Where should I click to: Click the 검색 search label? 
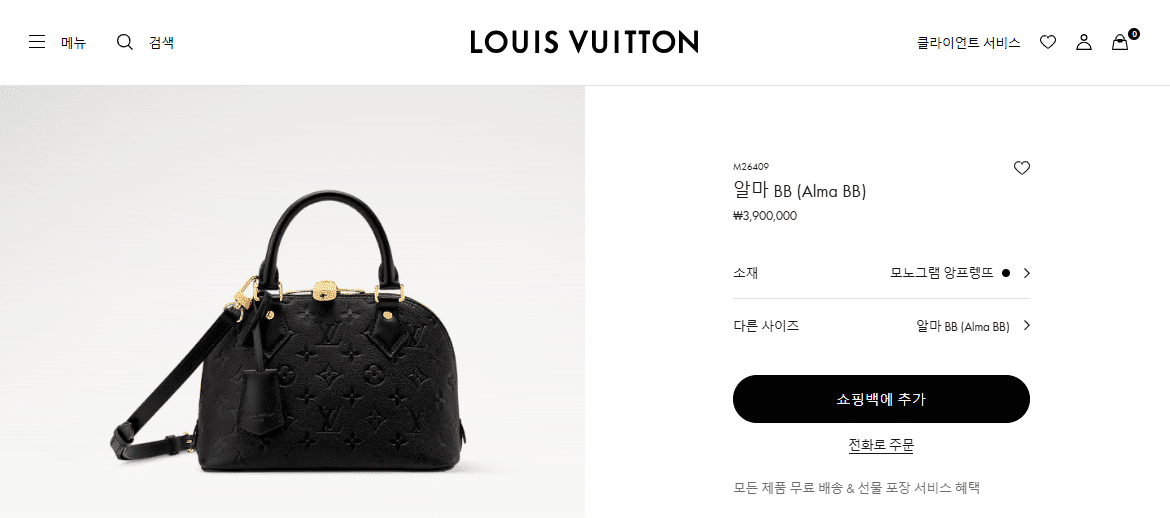click(161, 43)
